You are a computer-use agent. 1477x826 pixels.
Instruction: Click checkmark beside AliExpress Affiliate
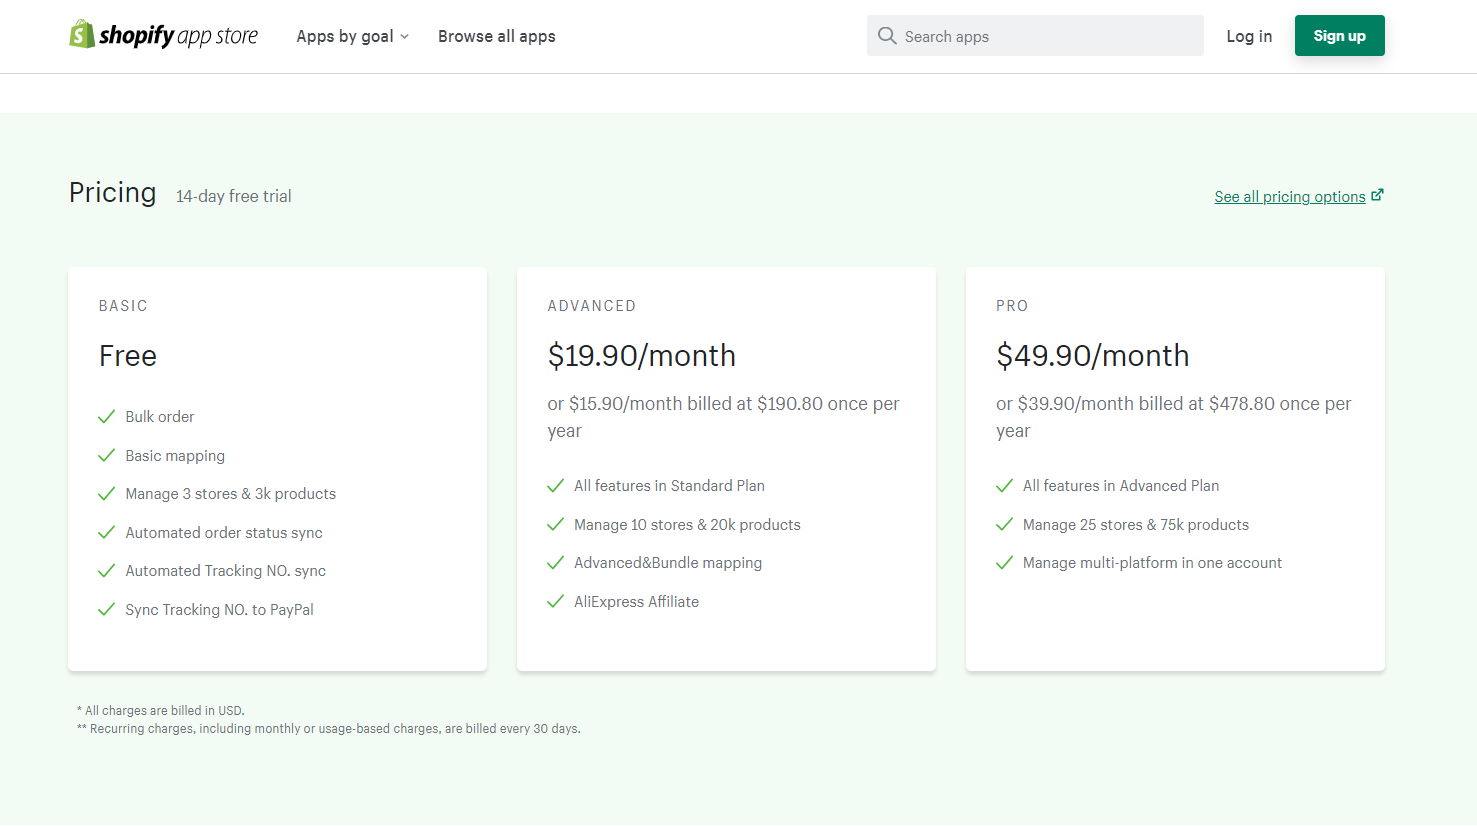pyautogui.click(x=556, y=602)
